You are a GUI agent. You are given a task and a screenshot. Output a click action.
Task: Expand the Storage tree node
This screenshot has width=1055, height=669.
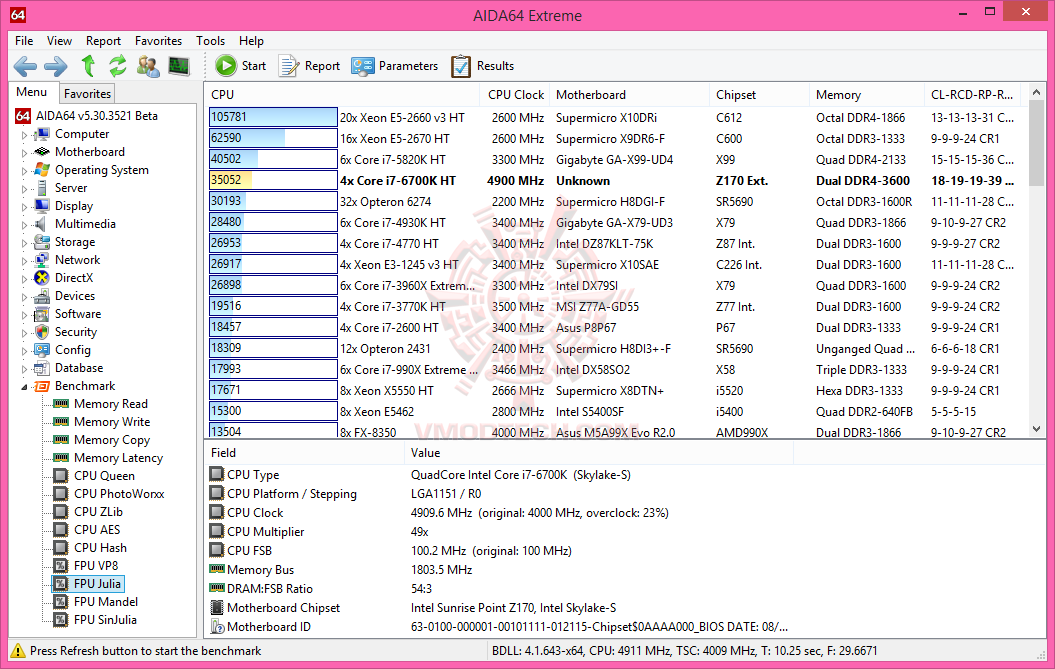click(24, 243)
